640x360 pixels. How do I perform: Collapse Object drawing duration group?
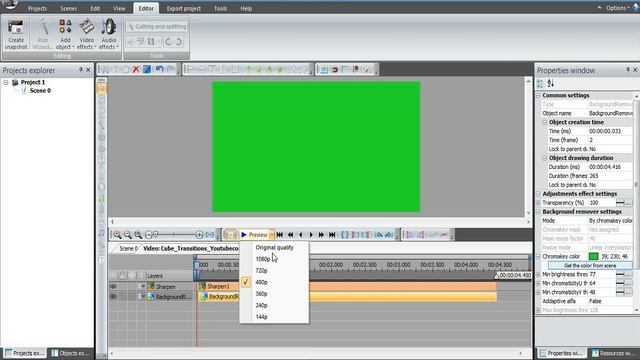(x=544, y=158)
